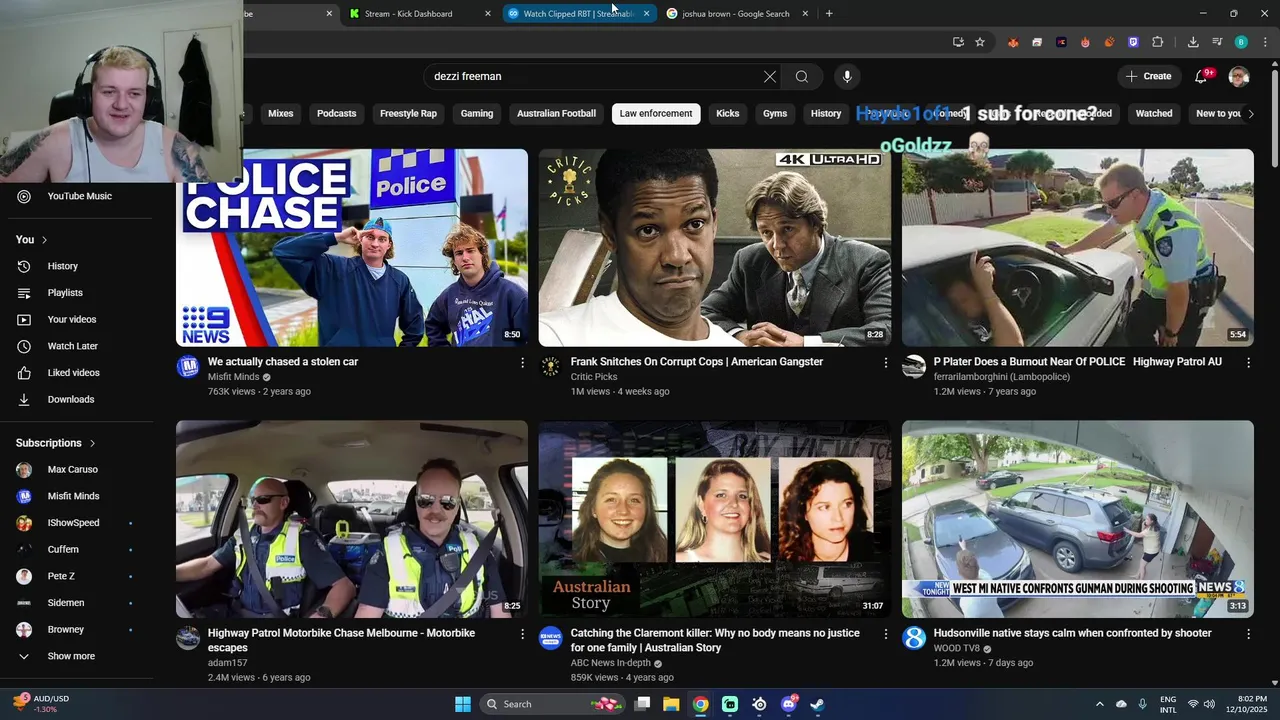Open Chrome downloads icon
The height and width of the screenshot is (720, 1280).
pyautogui.click(x=1193, y=42)
